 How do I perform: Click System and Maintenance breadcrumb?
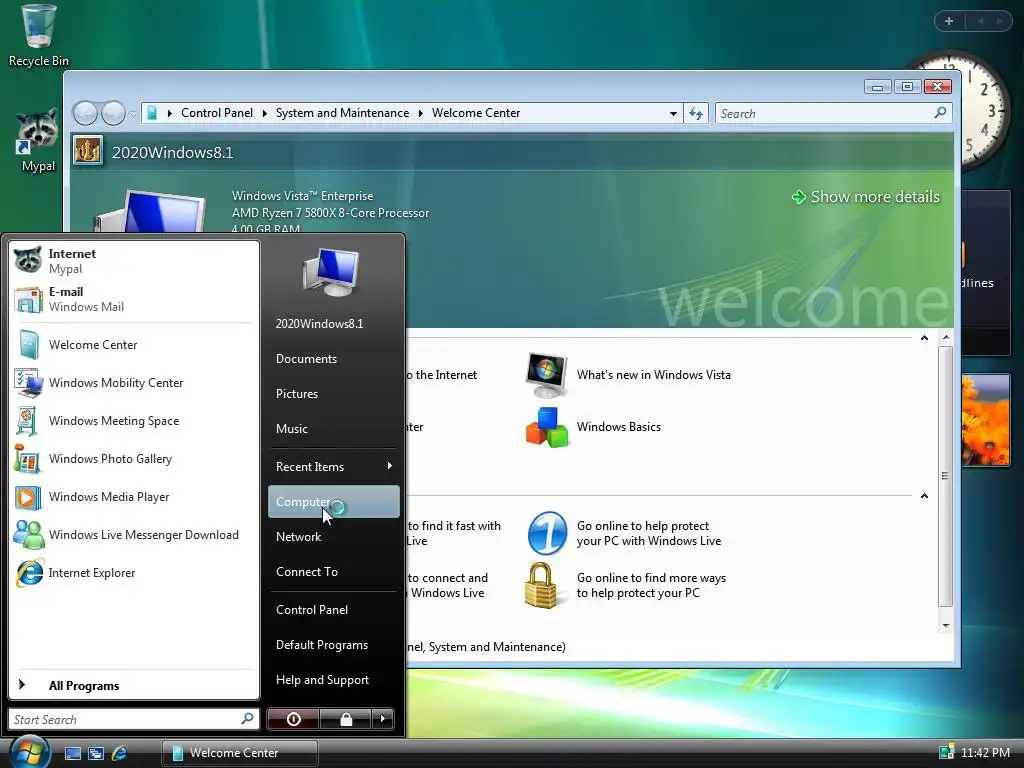coord(342,113)
